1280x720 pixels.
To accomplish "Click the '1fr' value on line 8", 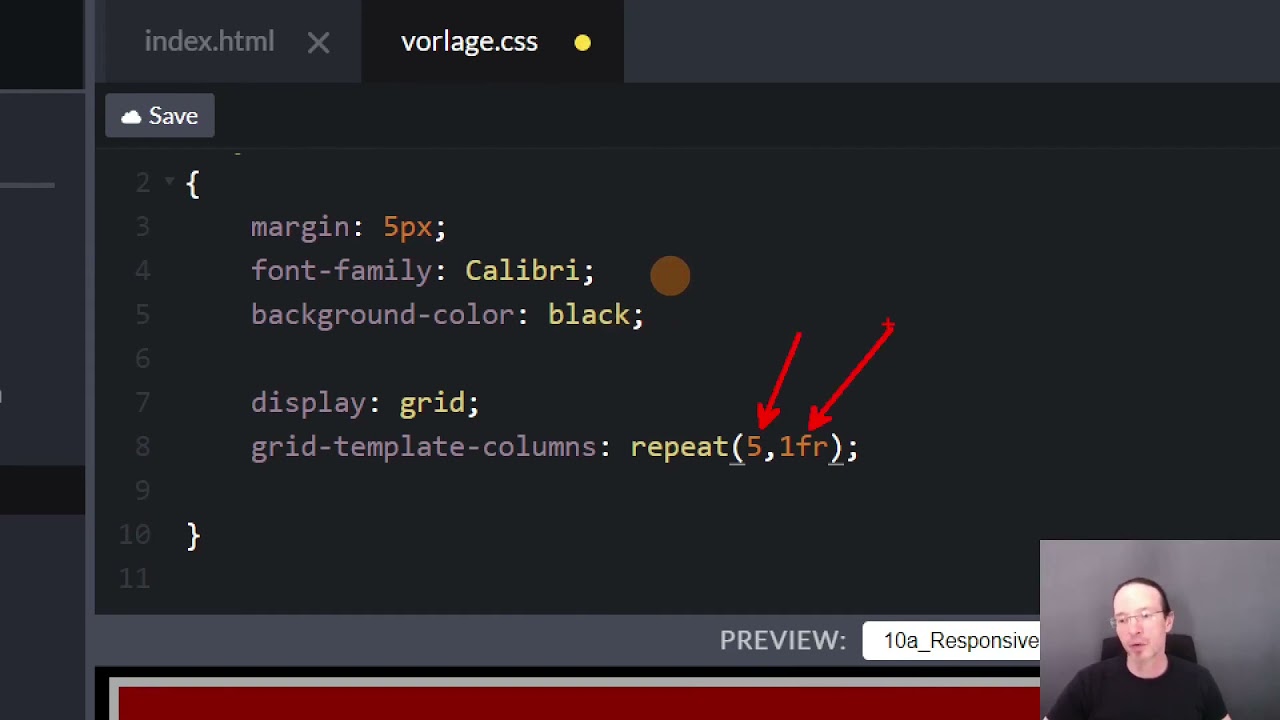I will [803, 447].
